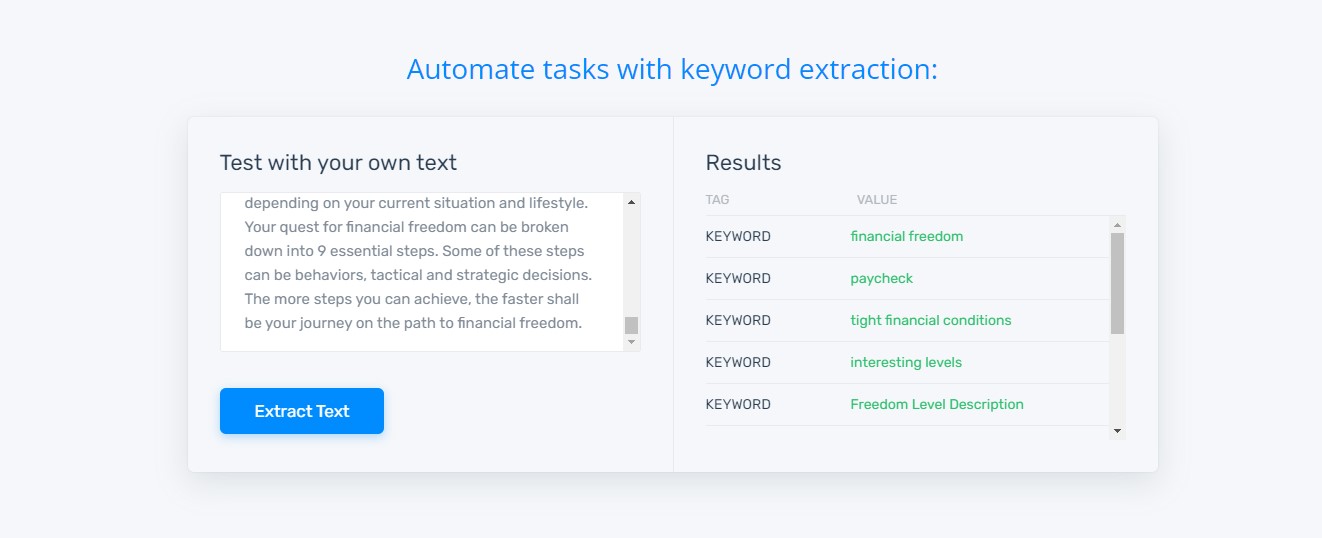Click KEYWORD tag in paycheck row

738,279
